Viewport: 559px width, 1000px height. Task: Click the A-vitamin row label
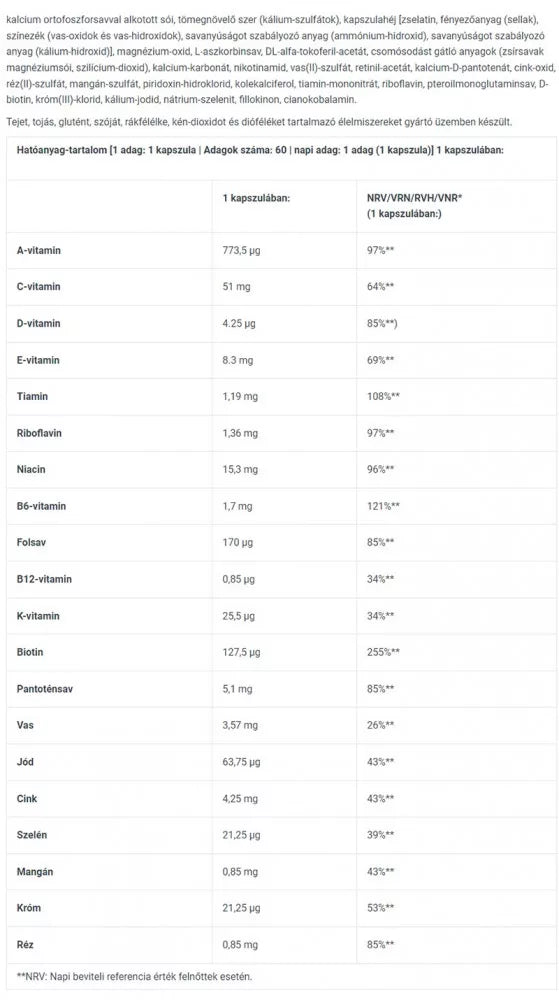(39, 250)
